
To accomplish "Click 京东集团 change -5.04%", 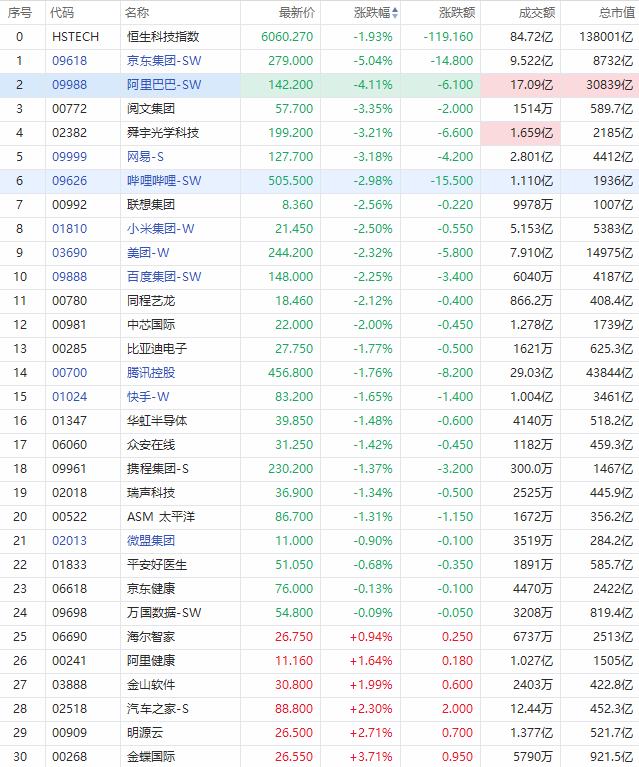I will pos(373,61).
